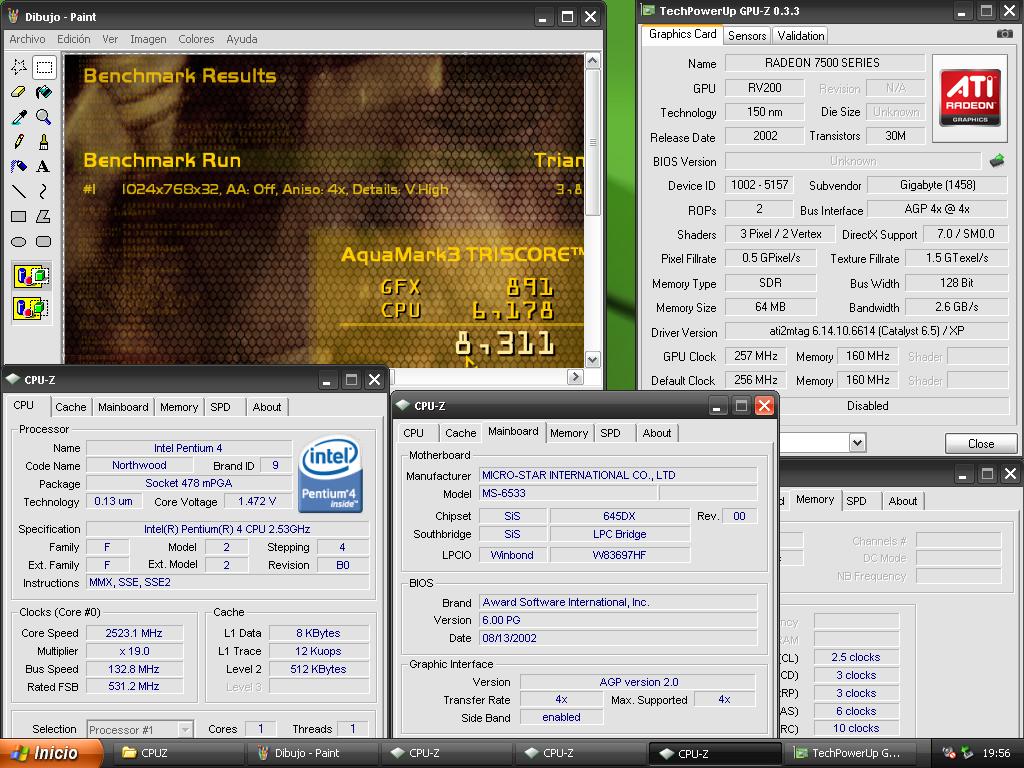
Task: Select the Pencil tool in Paint
Action: tap(19, 142)
